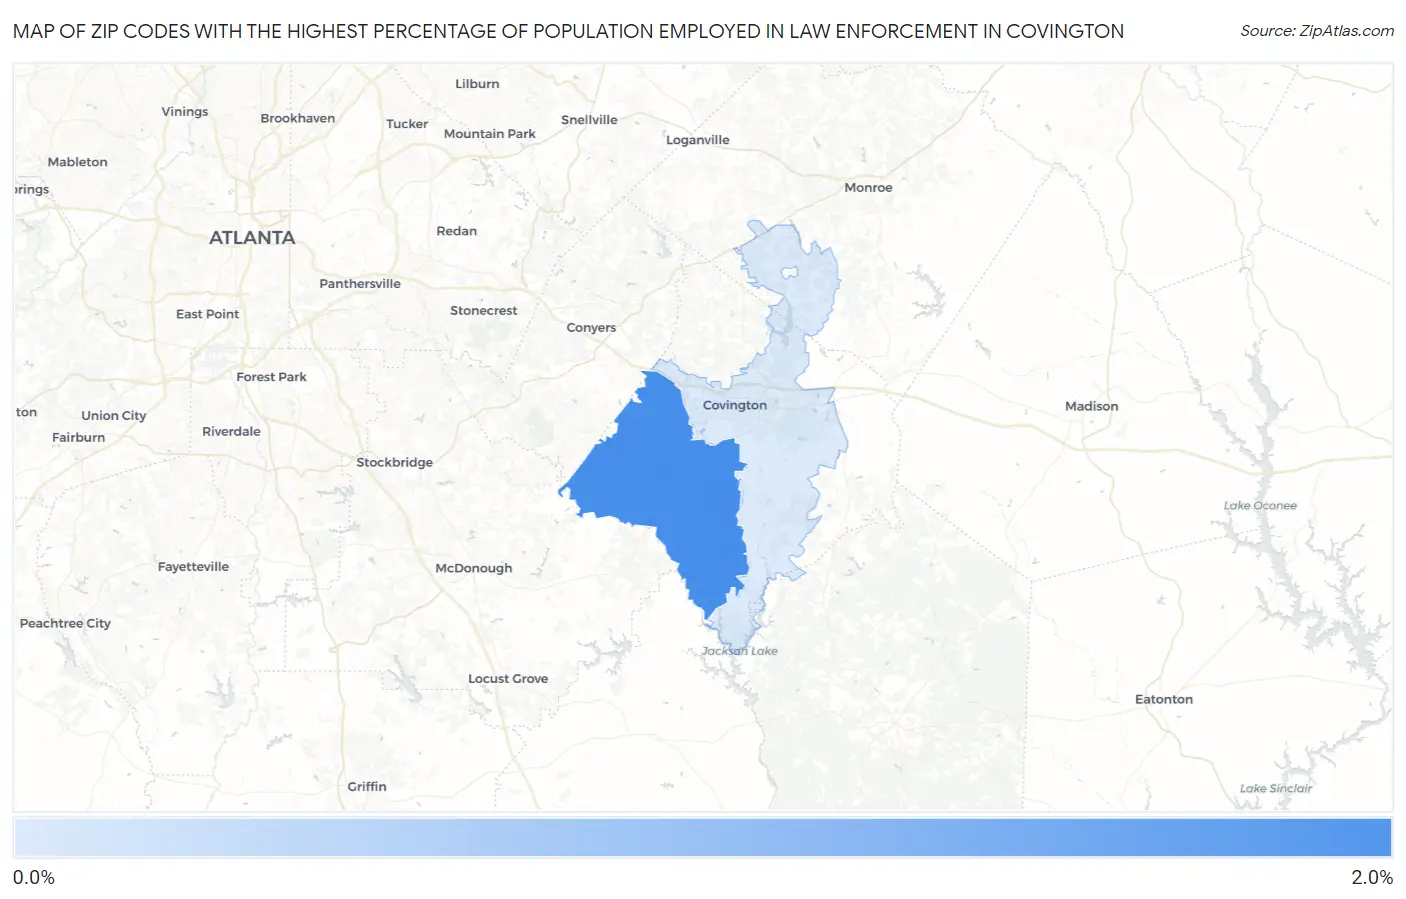Click the McDonough label
The height and width of the screenshot is (899, 1406).
tap(474, 568)
